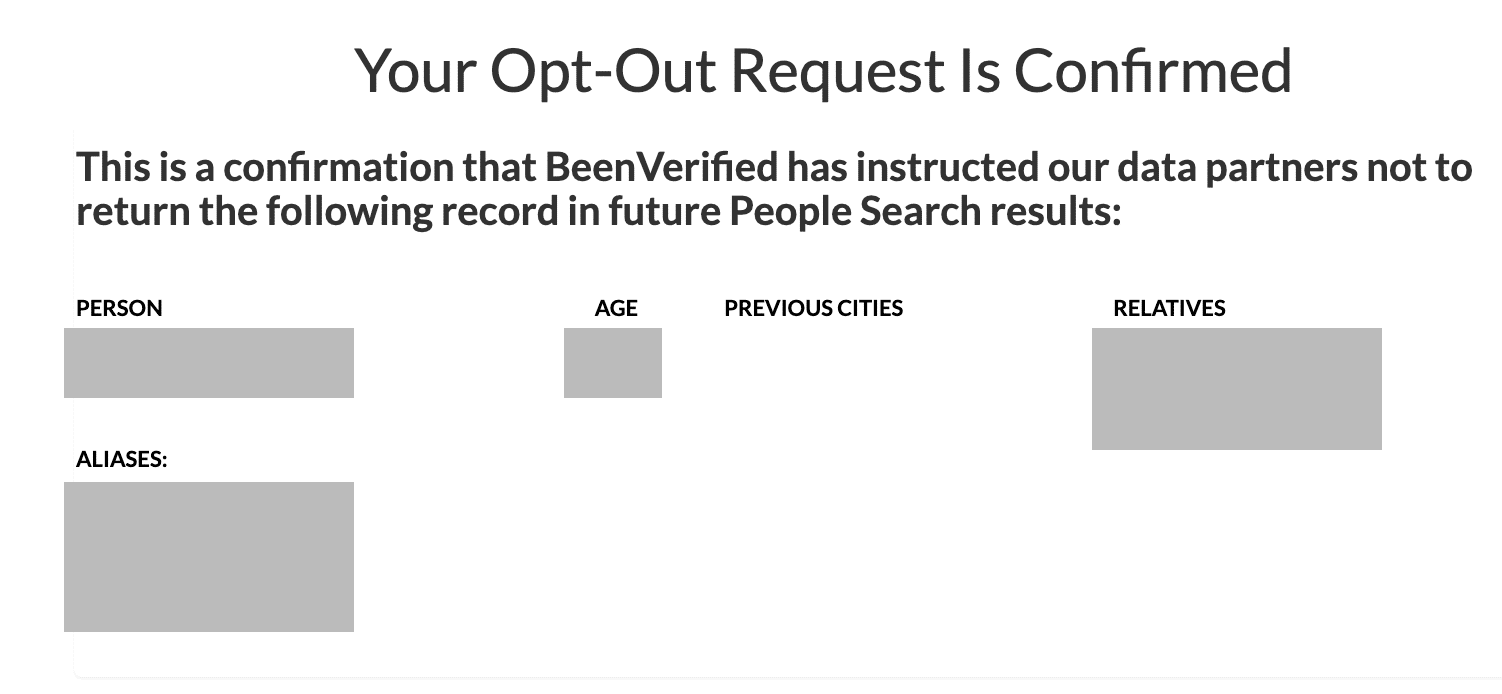Click the PREVIOUS CITIES column label
1502x694 pixels.
tap(813, 308)
